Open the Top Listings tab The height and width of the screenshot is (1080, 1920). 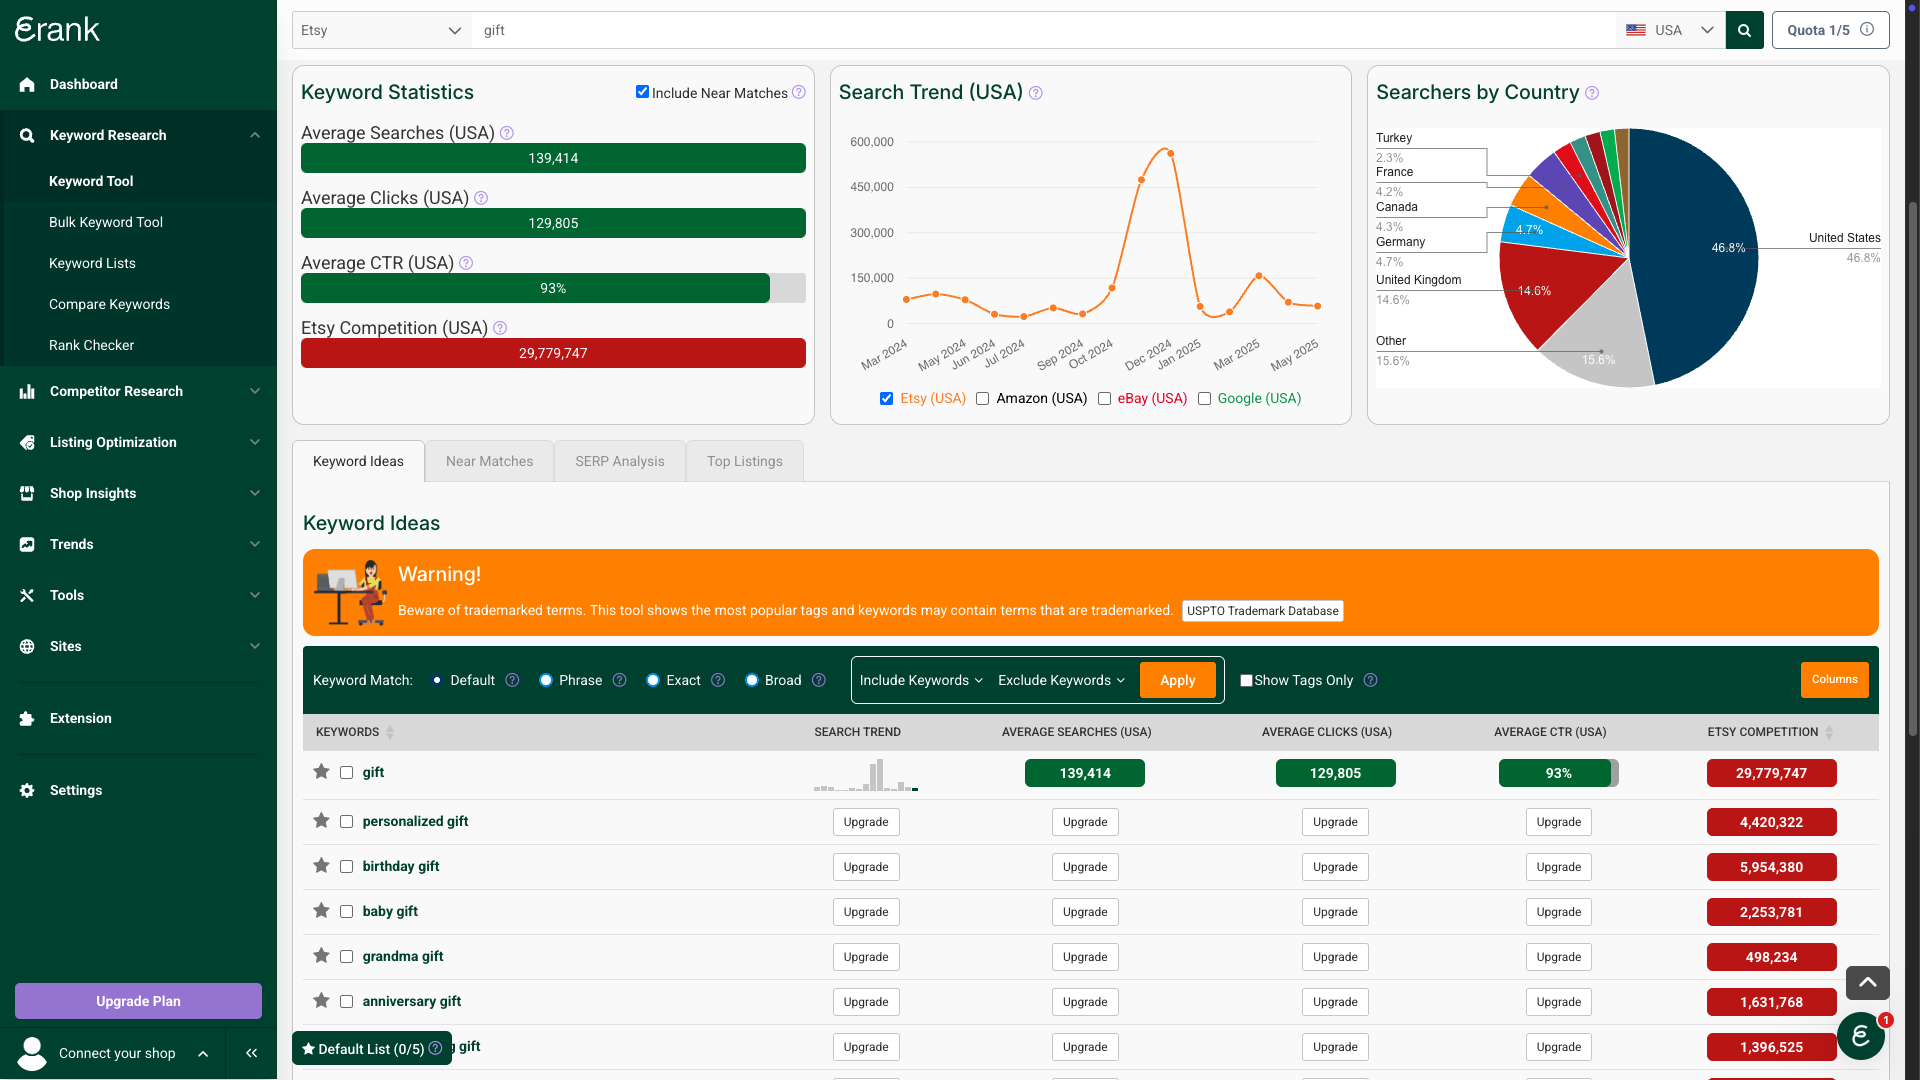click(x=744, y=461)
